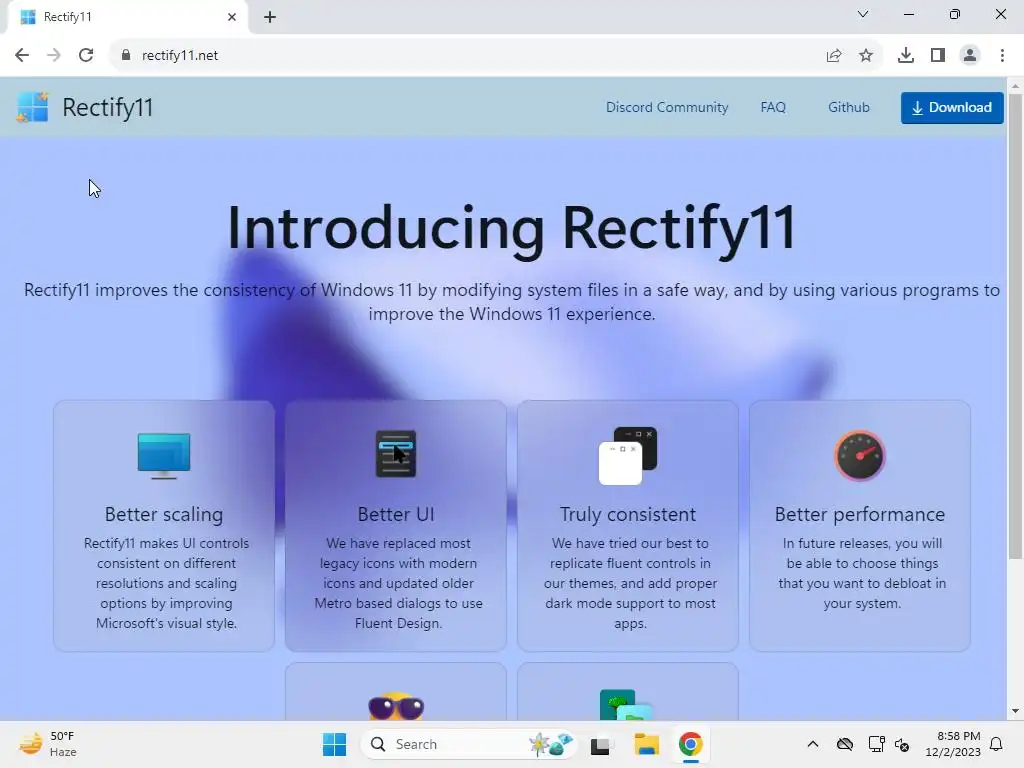Image resolution: width=1024 pixels, height=768 pixels.
Task: Expand the tab search dropdown arrow
Action: tap(863, 14)
